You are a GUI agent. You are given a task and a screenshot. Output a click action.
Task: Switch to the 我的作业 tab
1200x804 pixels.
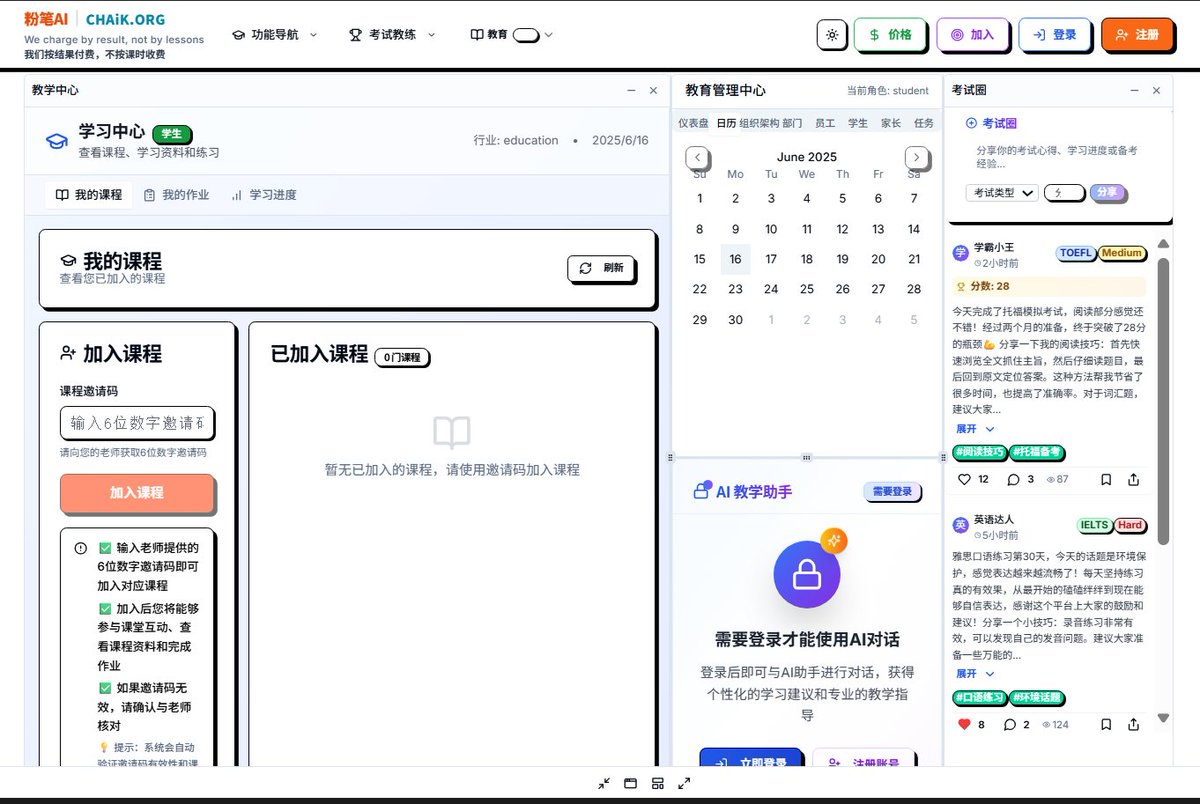coord(187,195)
